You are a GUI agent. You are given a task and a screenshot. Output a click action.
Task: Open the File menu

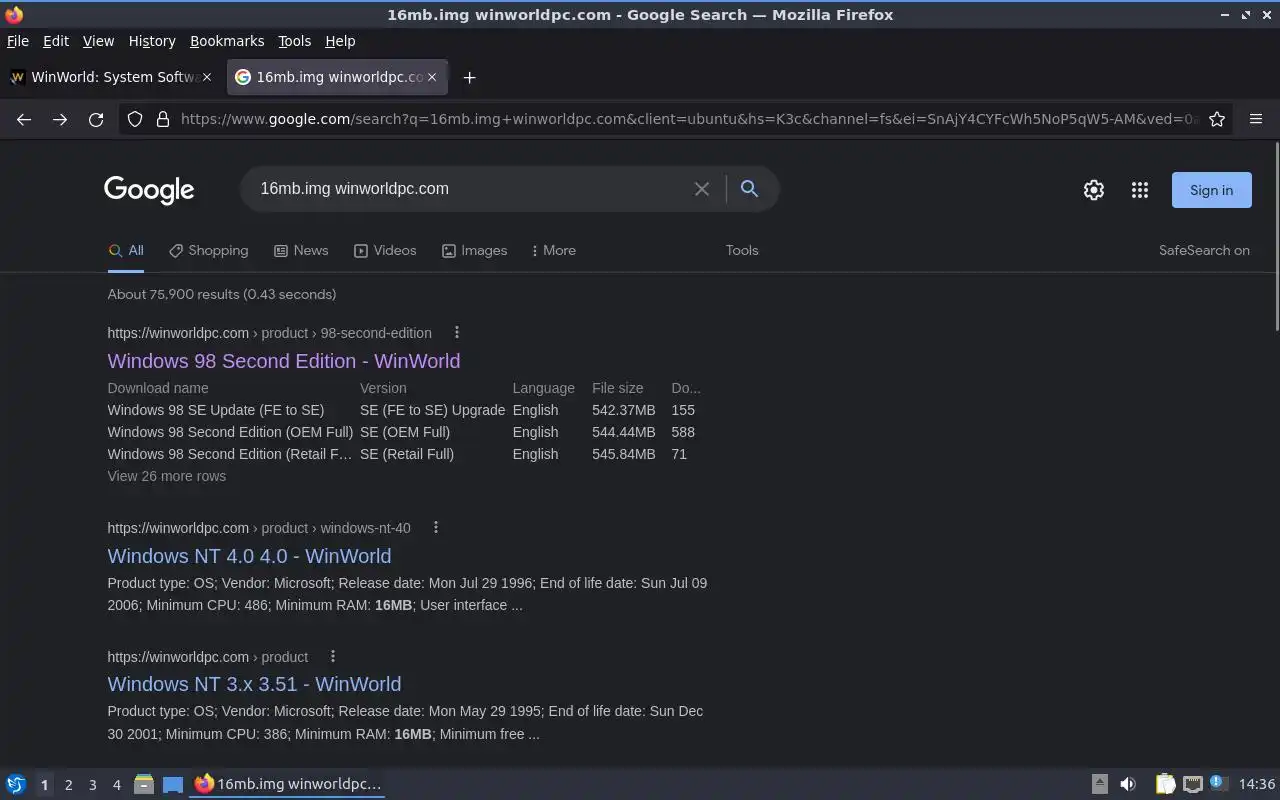18,41
